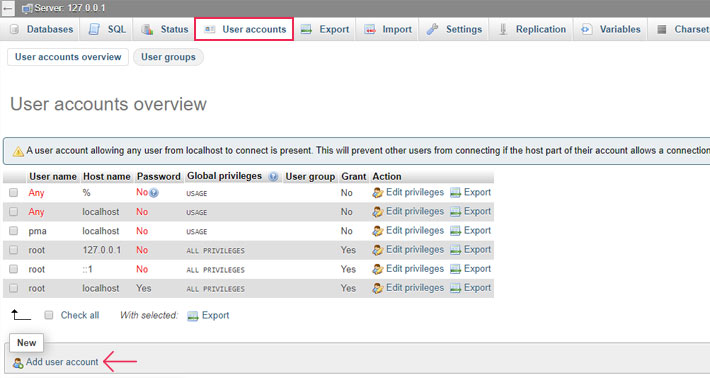Open the SQL tab
The width and height of the screenshot is (710, 378).
click(107, 29)
